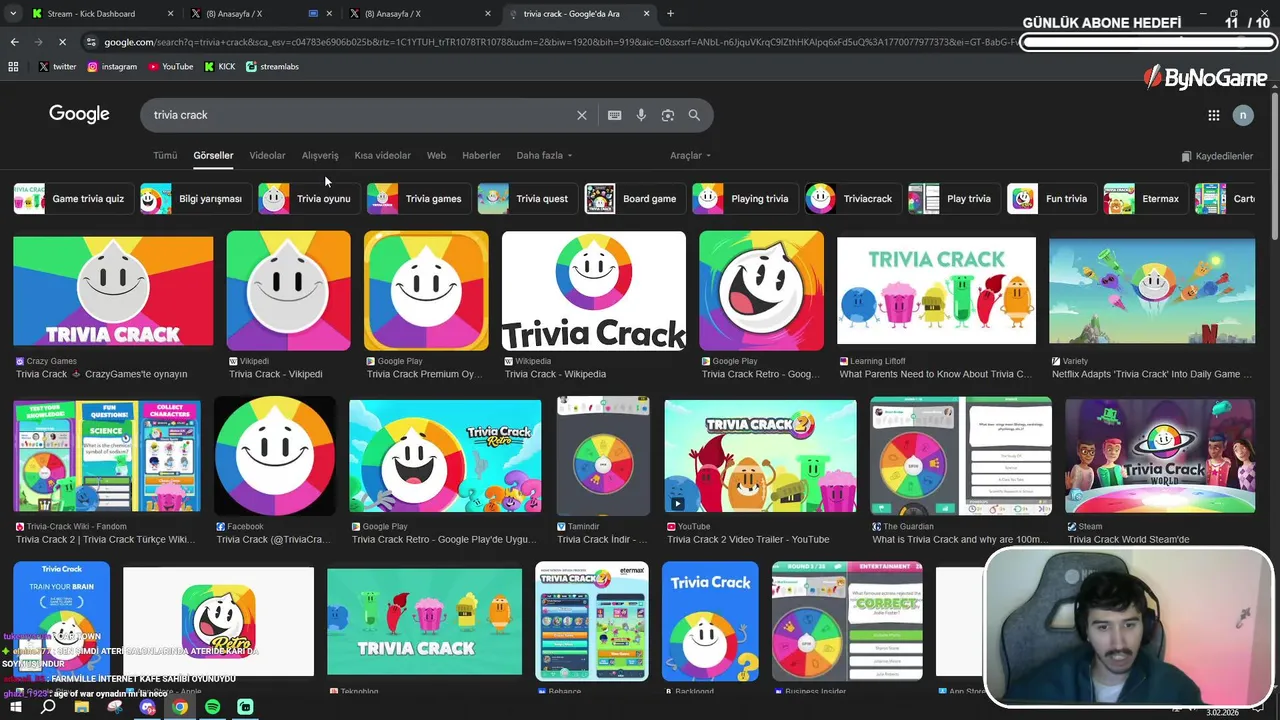Open Kaydedilenler saved items
The width and height of the screenshot is (1280, 720).
[x=1217, y=156]
